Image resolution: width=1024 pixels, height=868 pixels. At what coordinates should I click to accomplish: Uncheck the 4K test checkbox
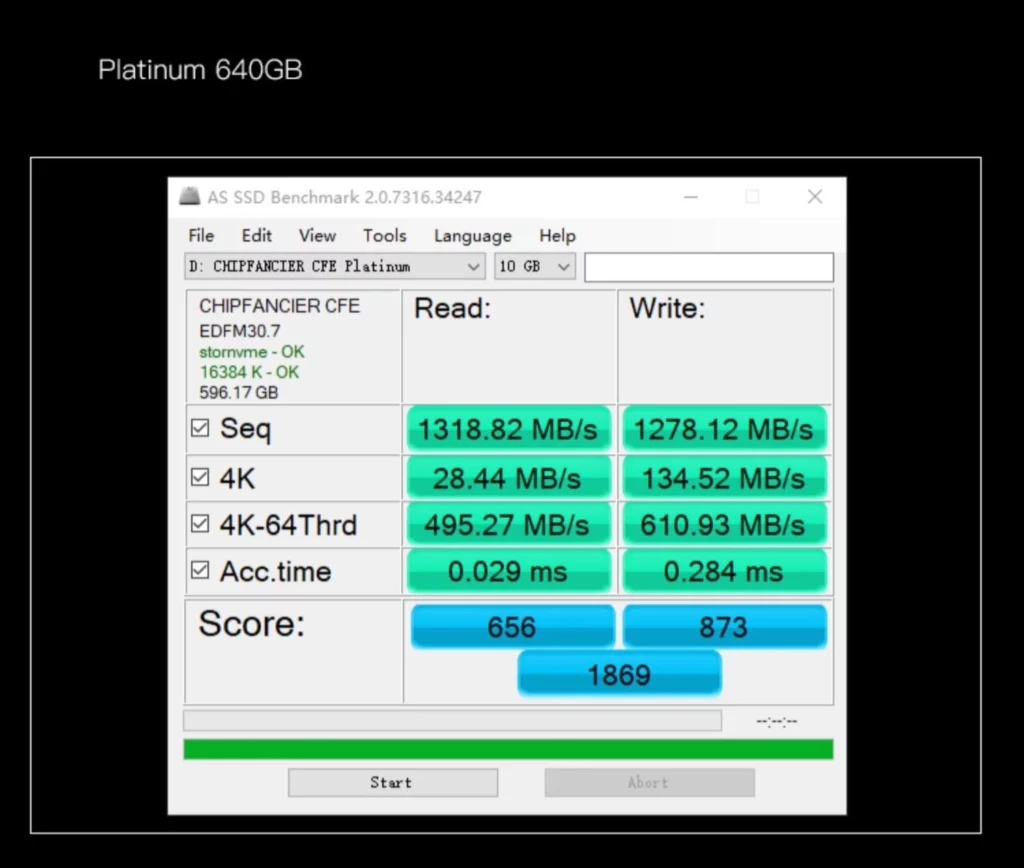coord(200,477)
